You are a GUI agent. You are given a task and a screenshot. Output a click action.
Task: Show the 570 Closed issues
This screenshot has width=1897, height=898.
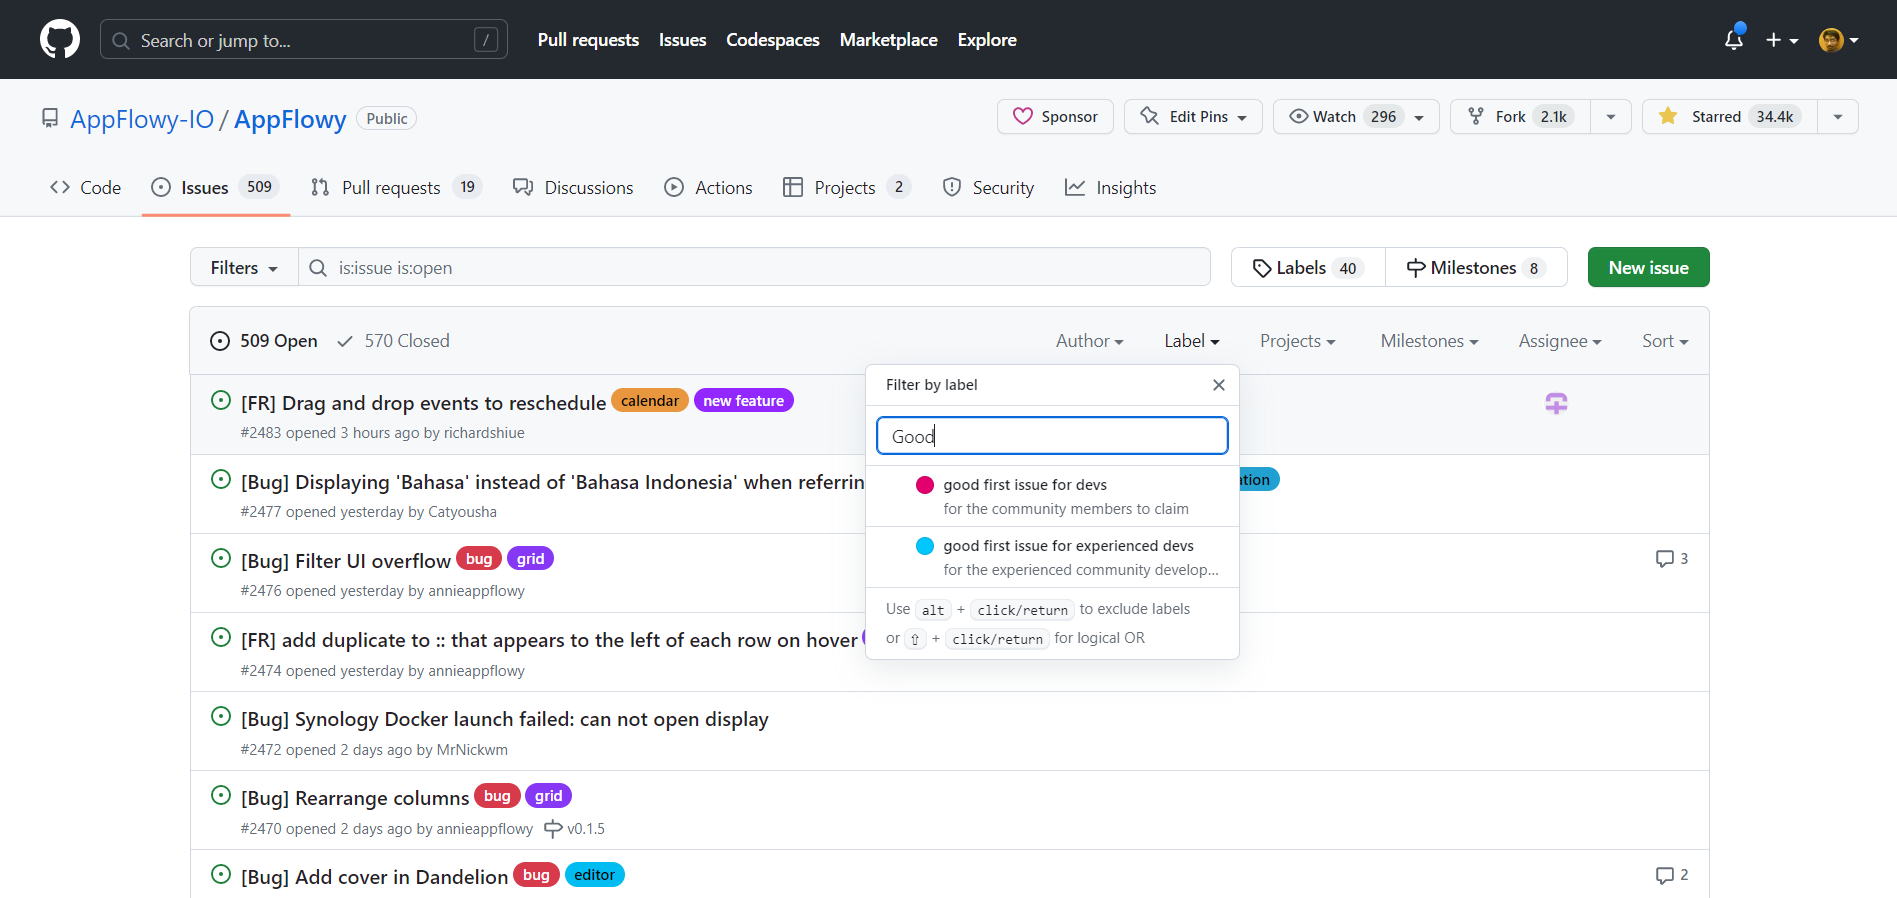[x=393, y=341]
